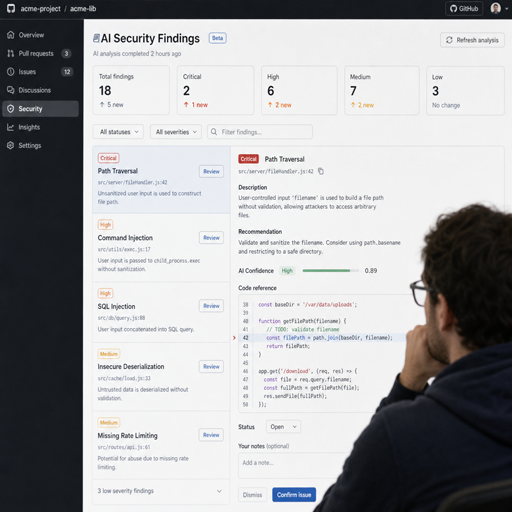Open the Status dropdown set to Open
This screenshot has height=512, width=512.
click(283, 427)
